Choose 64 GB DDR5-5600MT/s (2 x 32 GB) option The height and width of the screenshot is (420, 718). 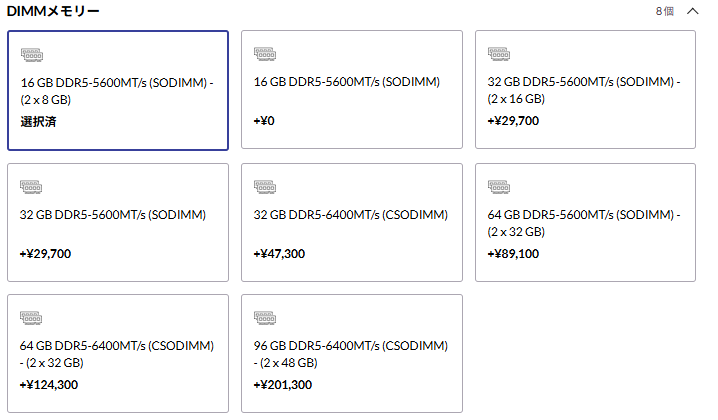tap(585, 222)
